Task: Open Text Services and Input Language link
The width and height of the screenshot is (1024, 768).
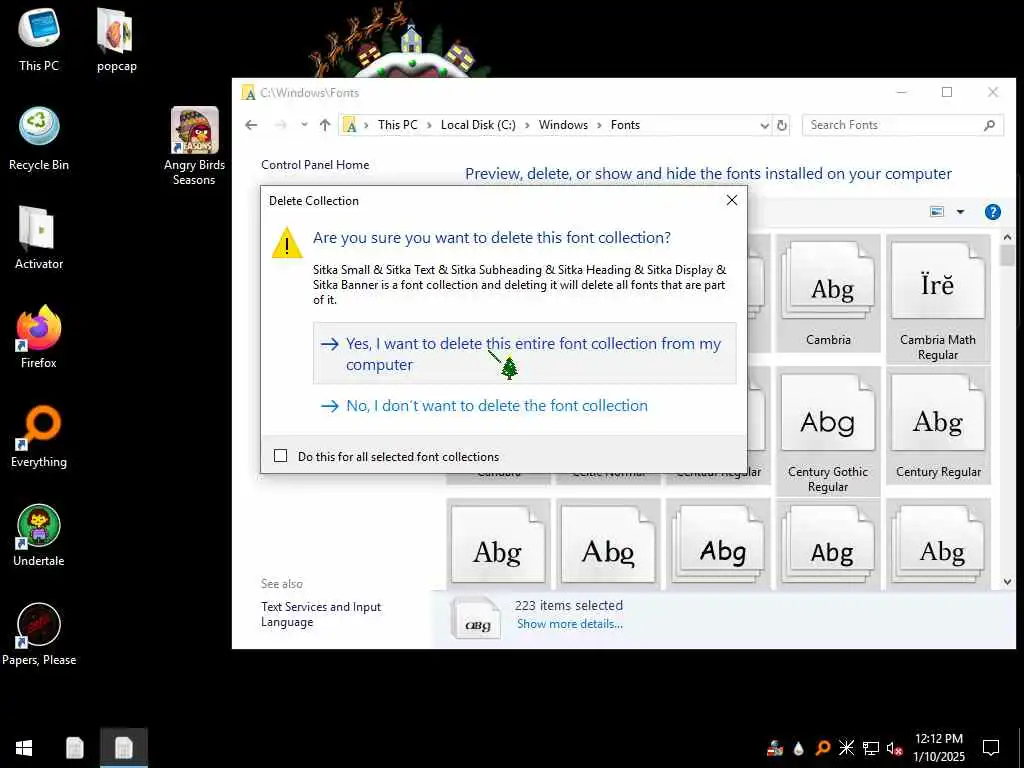Action: click(x=321, y=614)
